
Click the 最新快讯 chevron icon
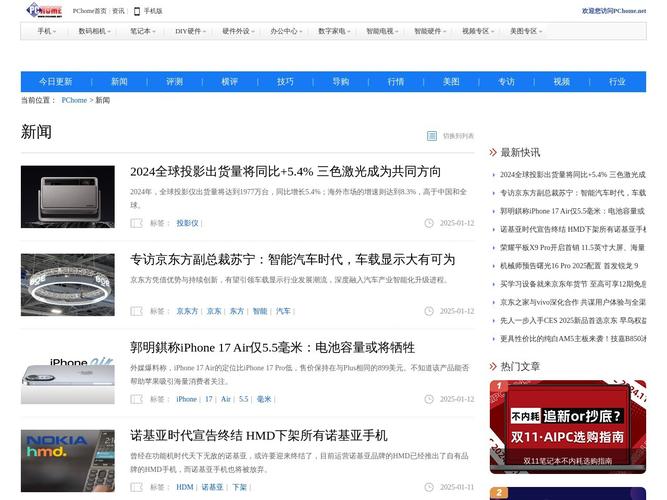[x=493, y=152]
